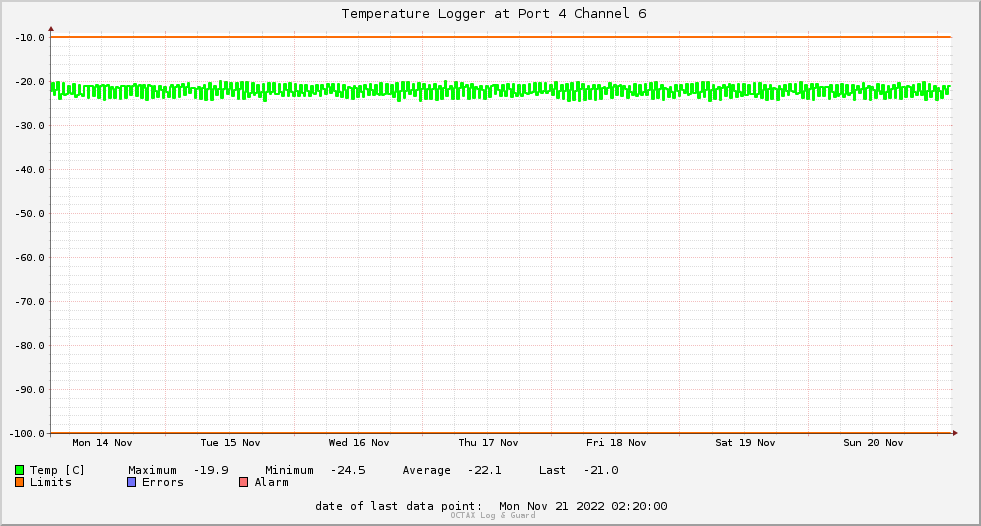This screenshot has width=981, height=526.
Task: Click the last data point date 'Mon Nov 21 2022 02:20:00'
Action: 583,506
